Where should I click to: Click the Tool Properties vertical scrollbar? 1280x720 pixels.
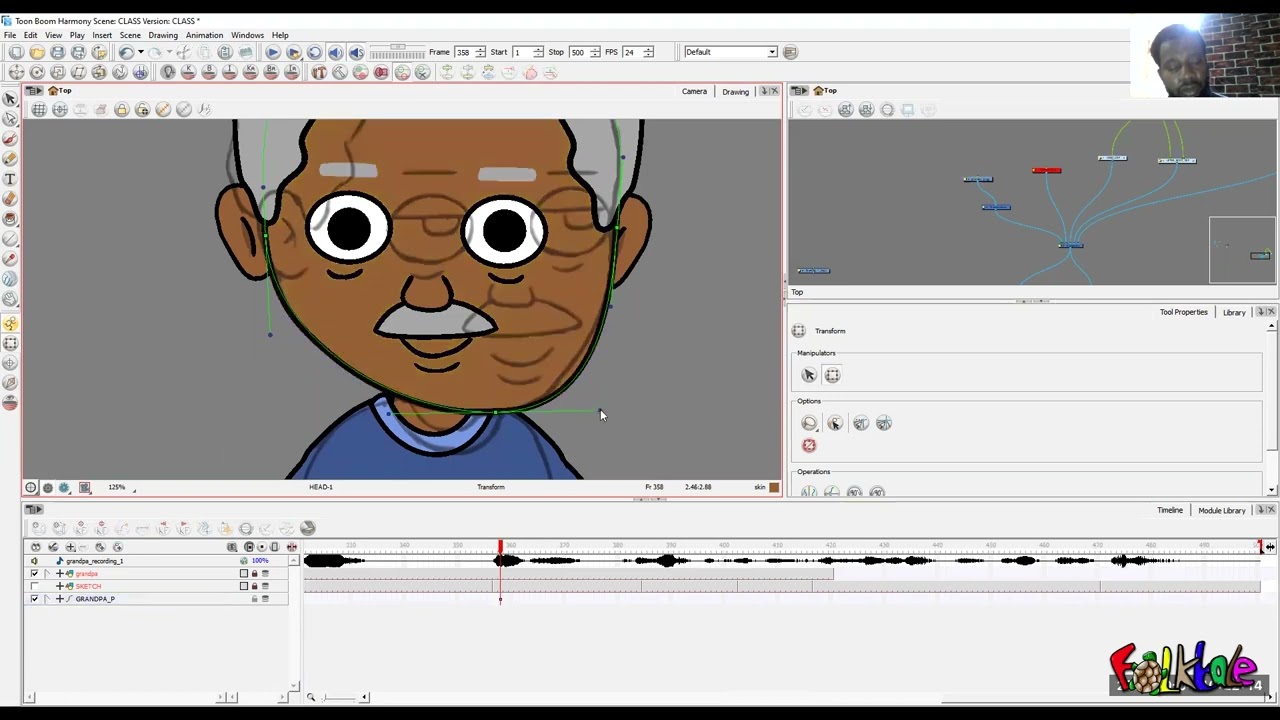pyautogui.click(x=1271, y=410)
